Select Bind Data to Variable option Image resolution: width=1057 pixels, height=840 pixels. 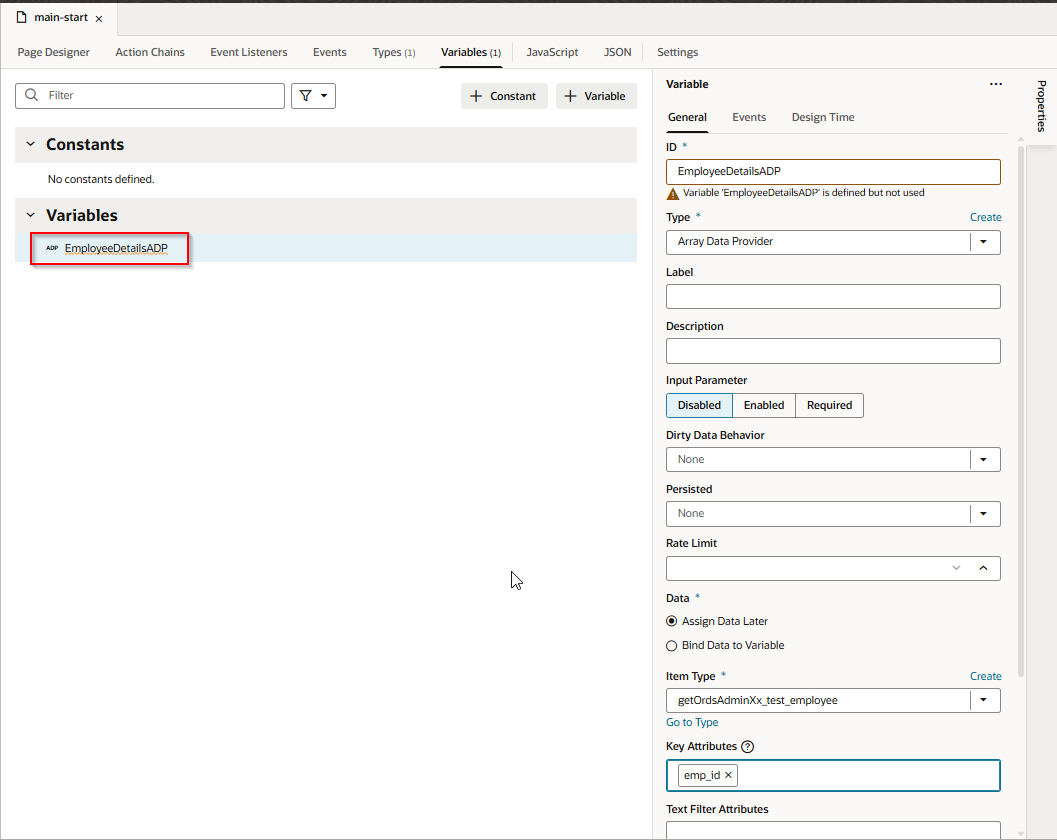(672, 645)
